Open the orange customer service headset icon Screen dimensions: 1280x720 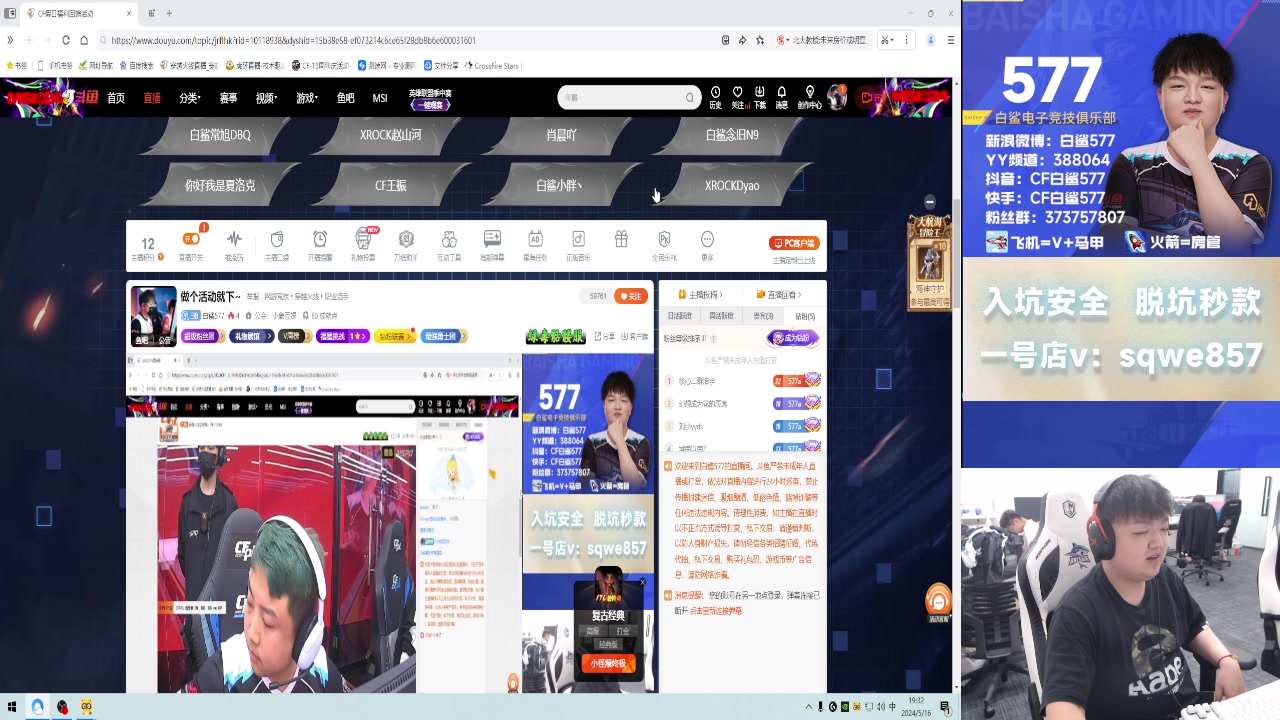click(x=938, y=603)
